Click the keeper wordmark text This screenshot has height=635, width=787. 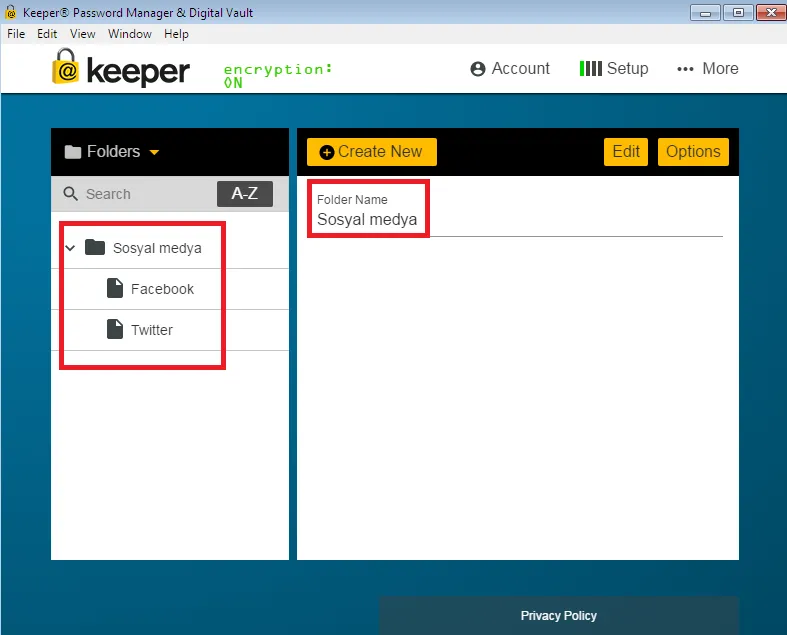pyautogui.click(x=138, y=72)
